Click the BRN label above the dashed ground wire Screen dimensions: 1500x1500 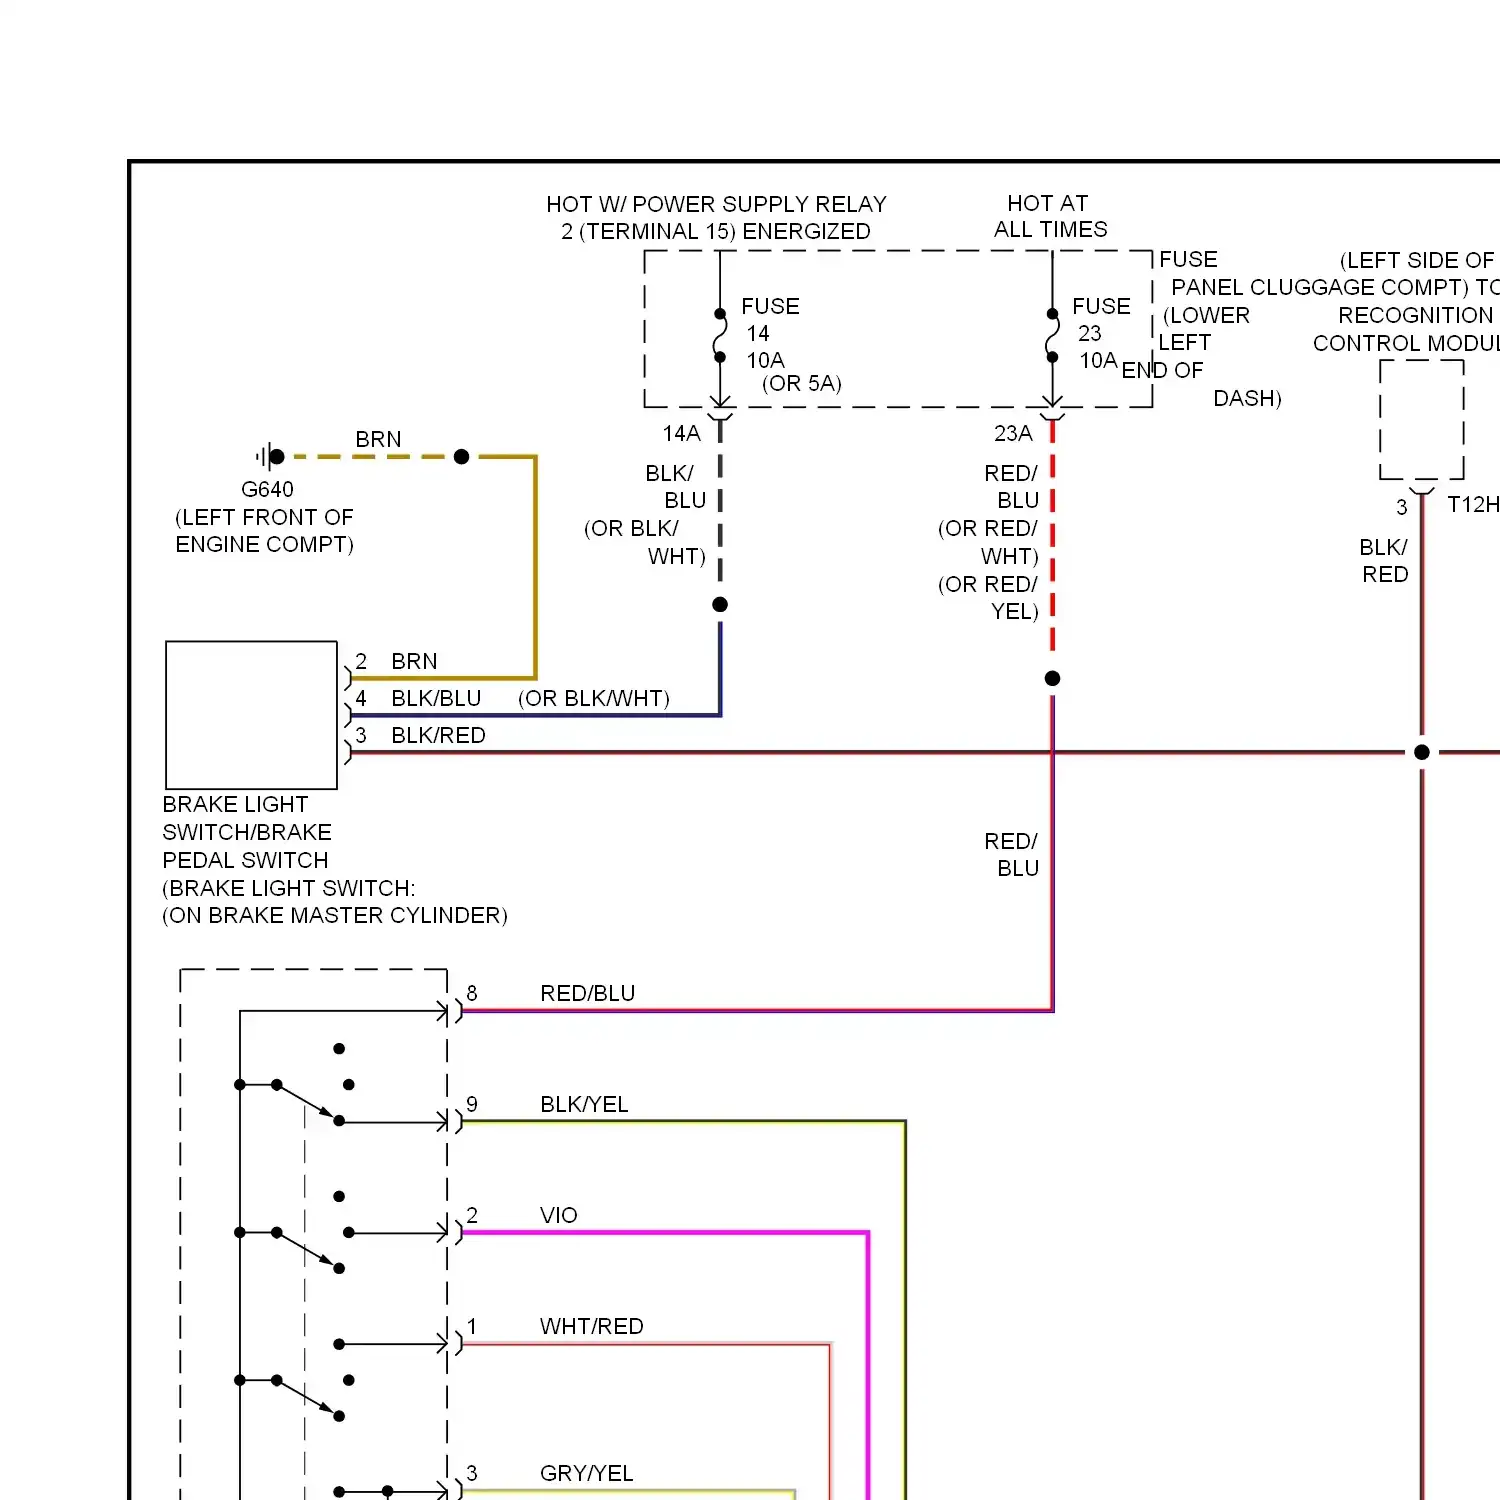[x=378, y=439]
